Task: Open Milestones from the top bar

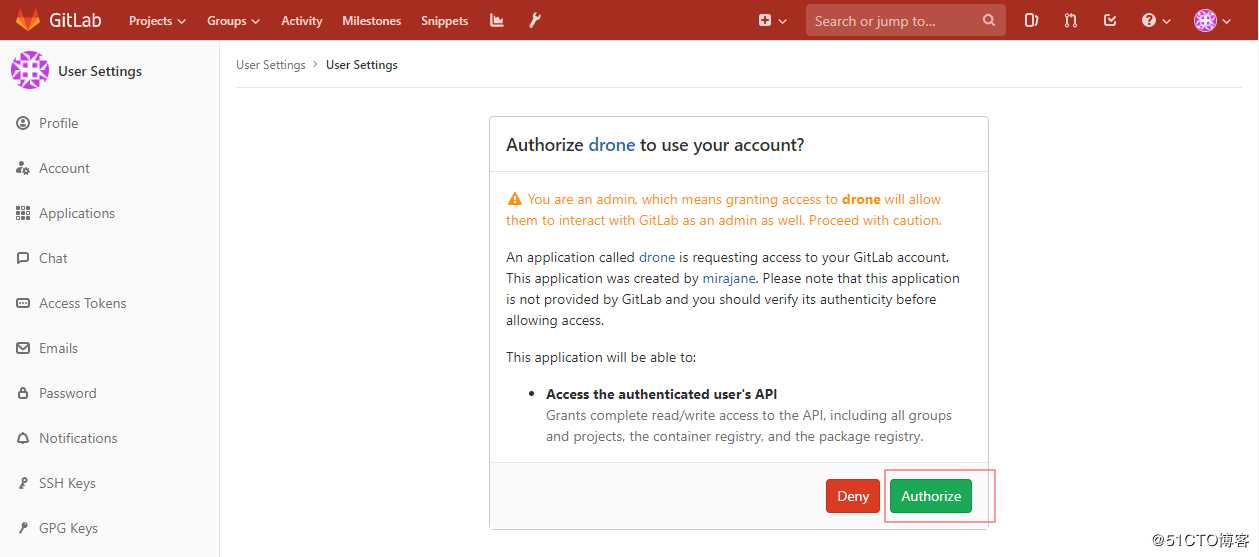Action: coord(371,20)
